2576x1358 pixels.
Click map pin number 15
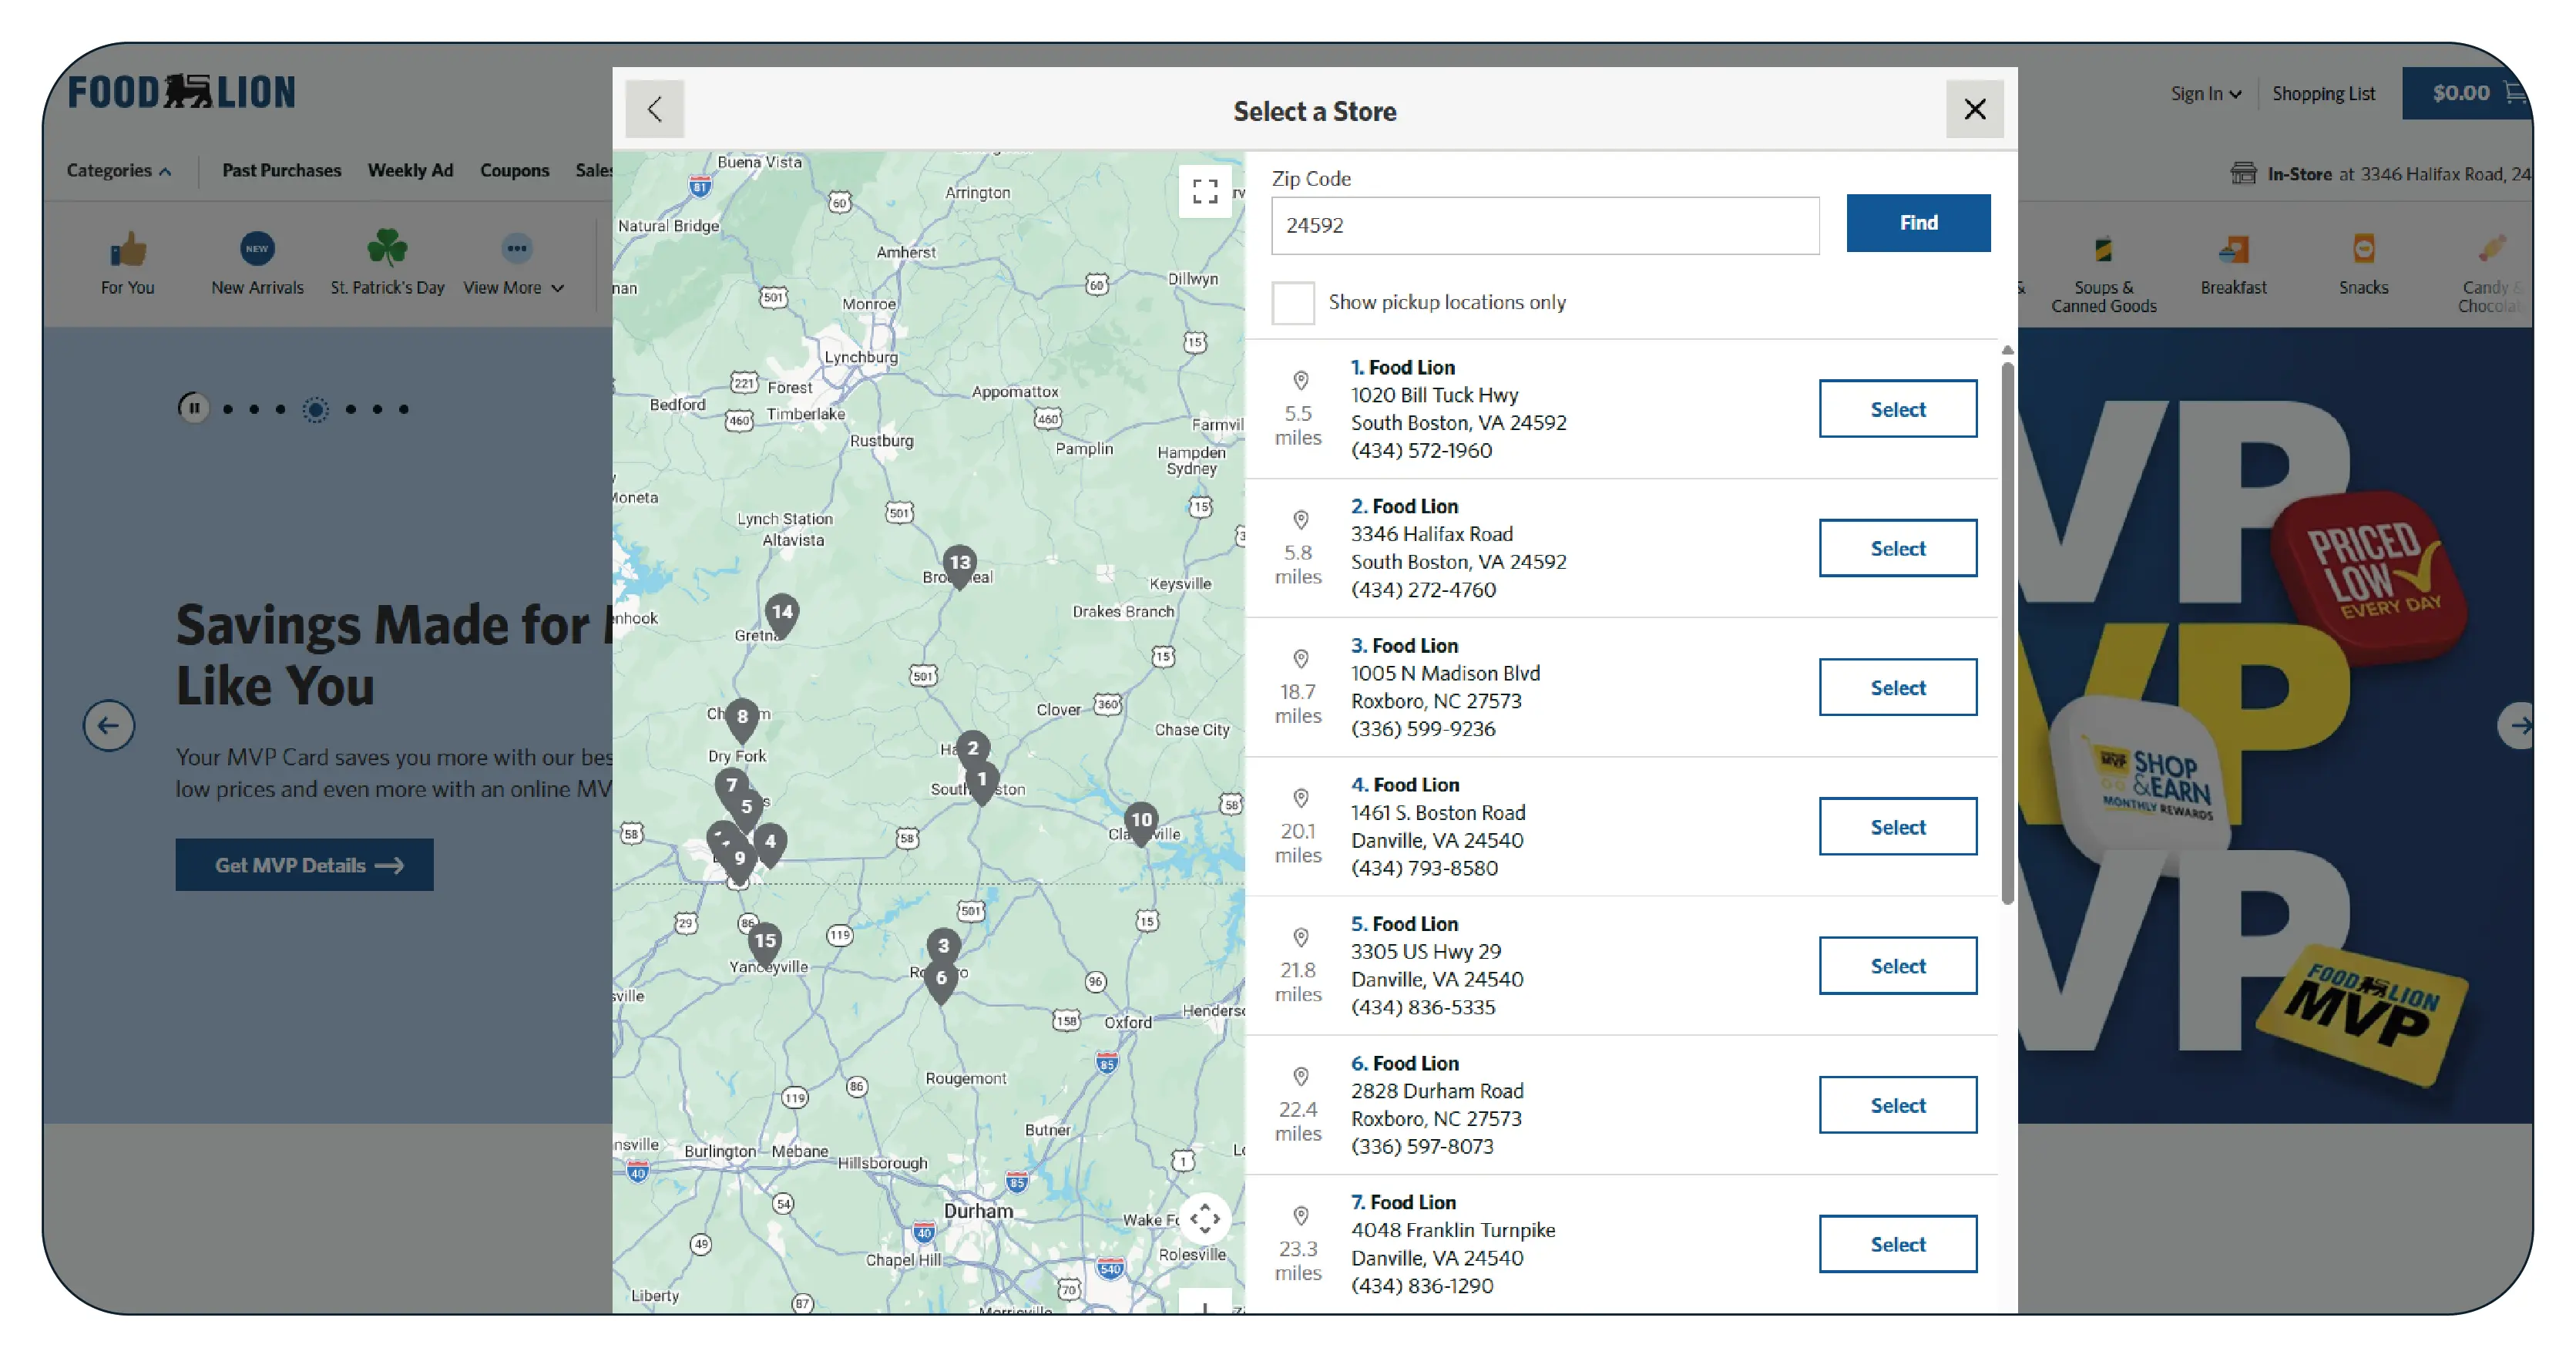point(765,942)
